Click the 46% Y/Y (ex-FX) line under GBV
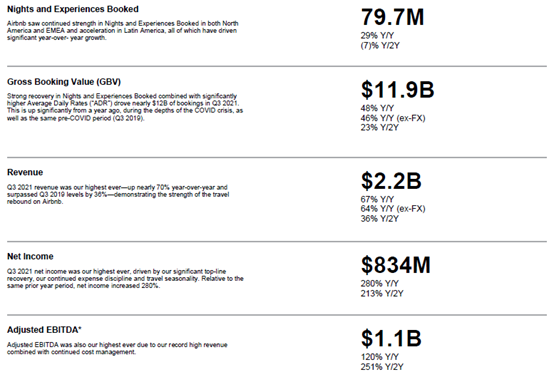Image resolution: width=554 pixels, height=377 pixels. (x=393, y=118)
